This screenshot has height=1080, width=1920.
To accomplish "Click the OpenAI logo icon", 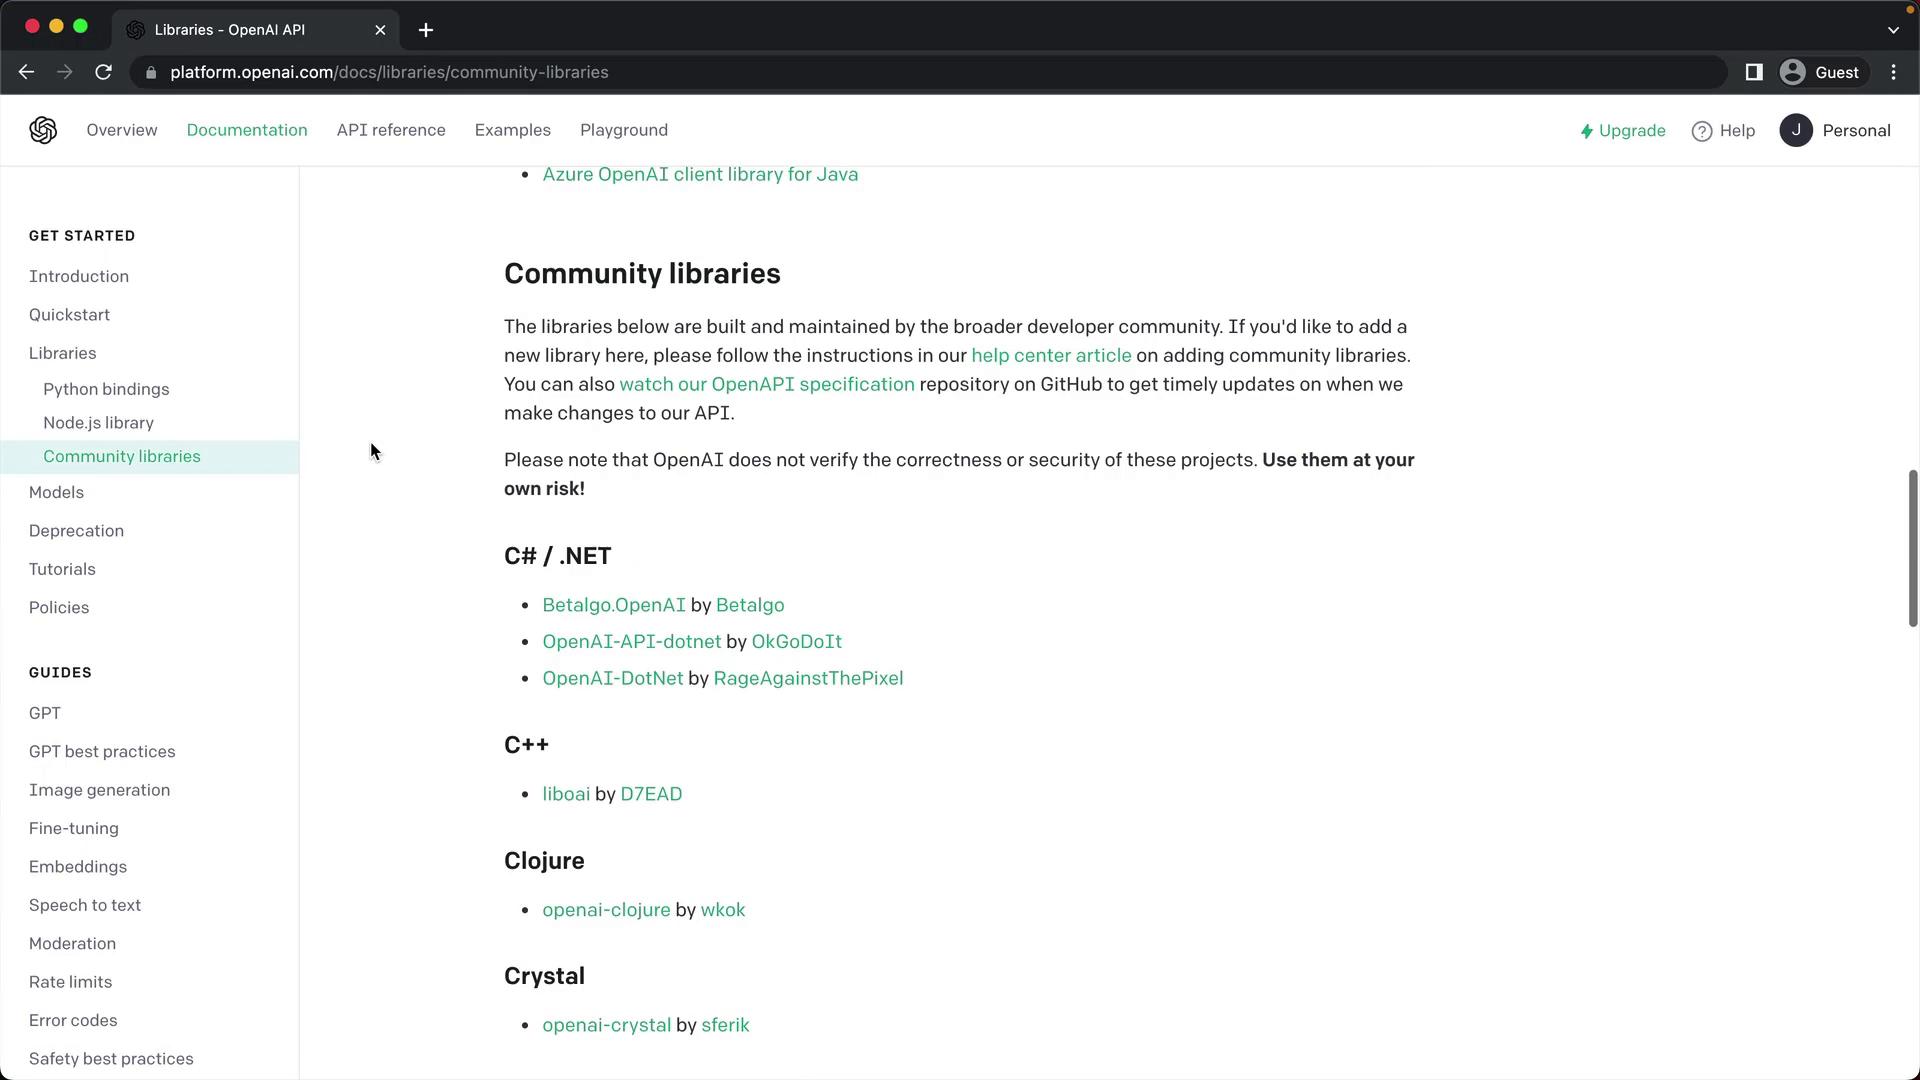I will tap(43, 130).
